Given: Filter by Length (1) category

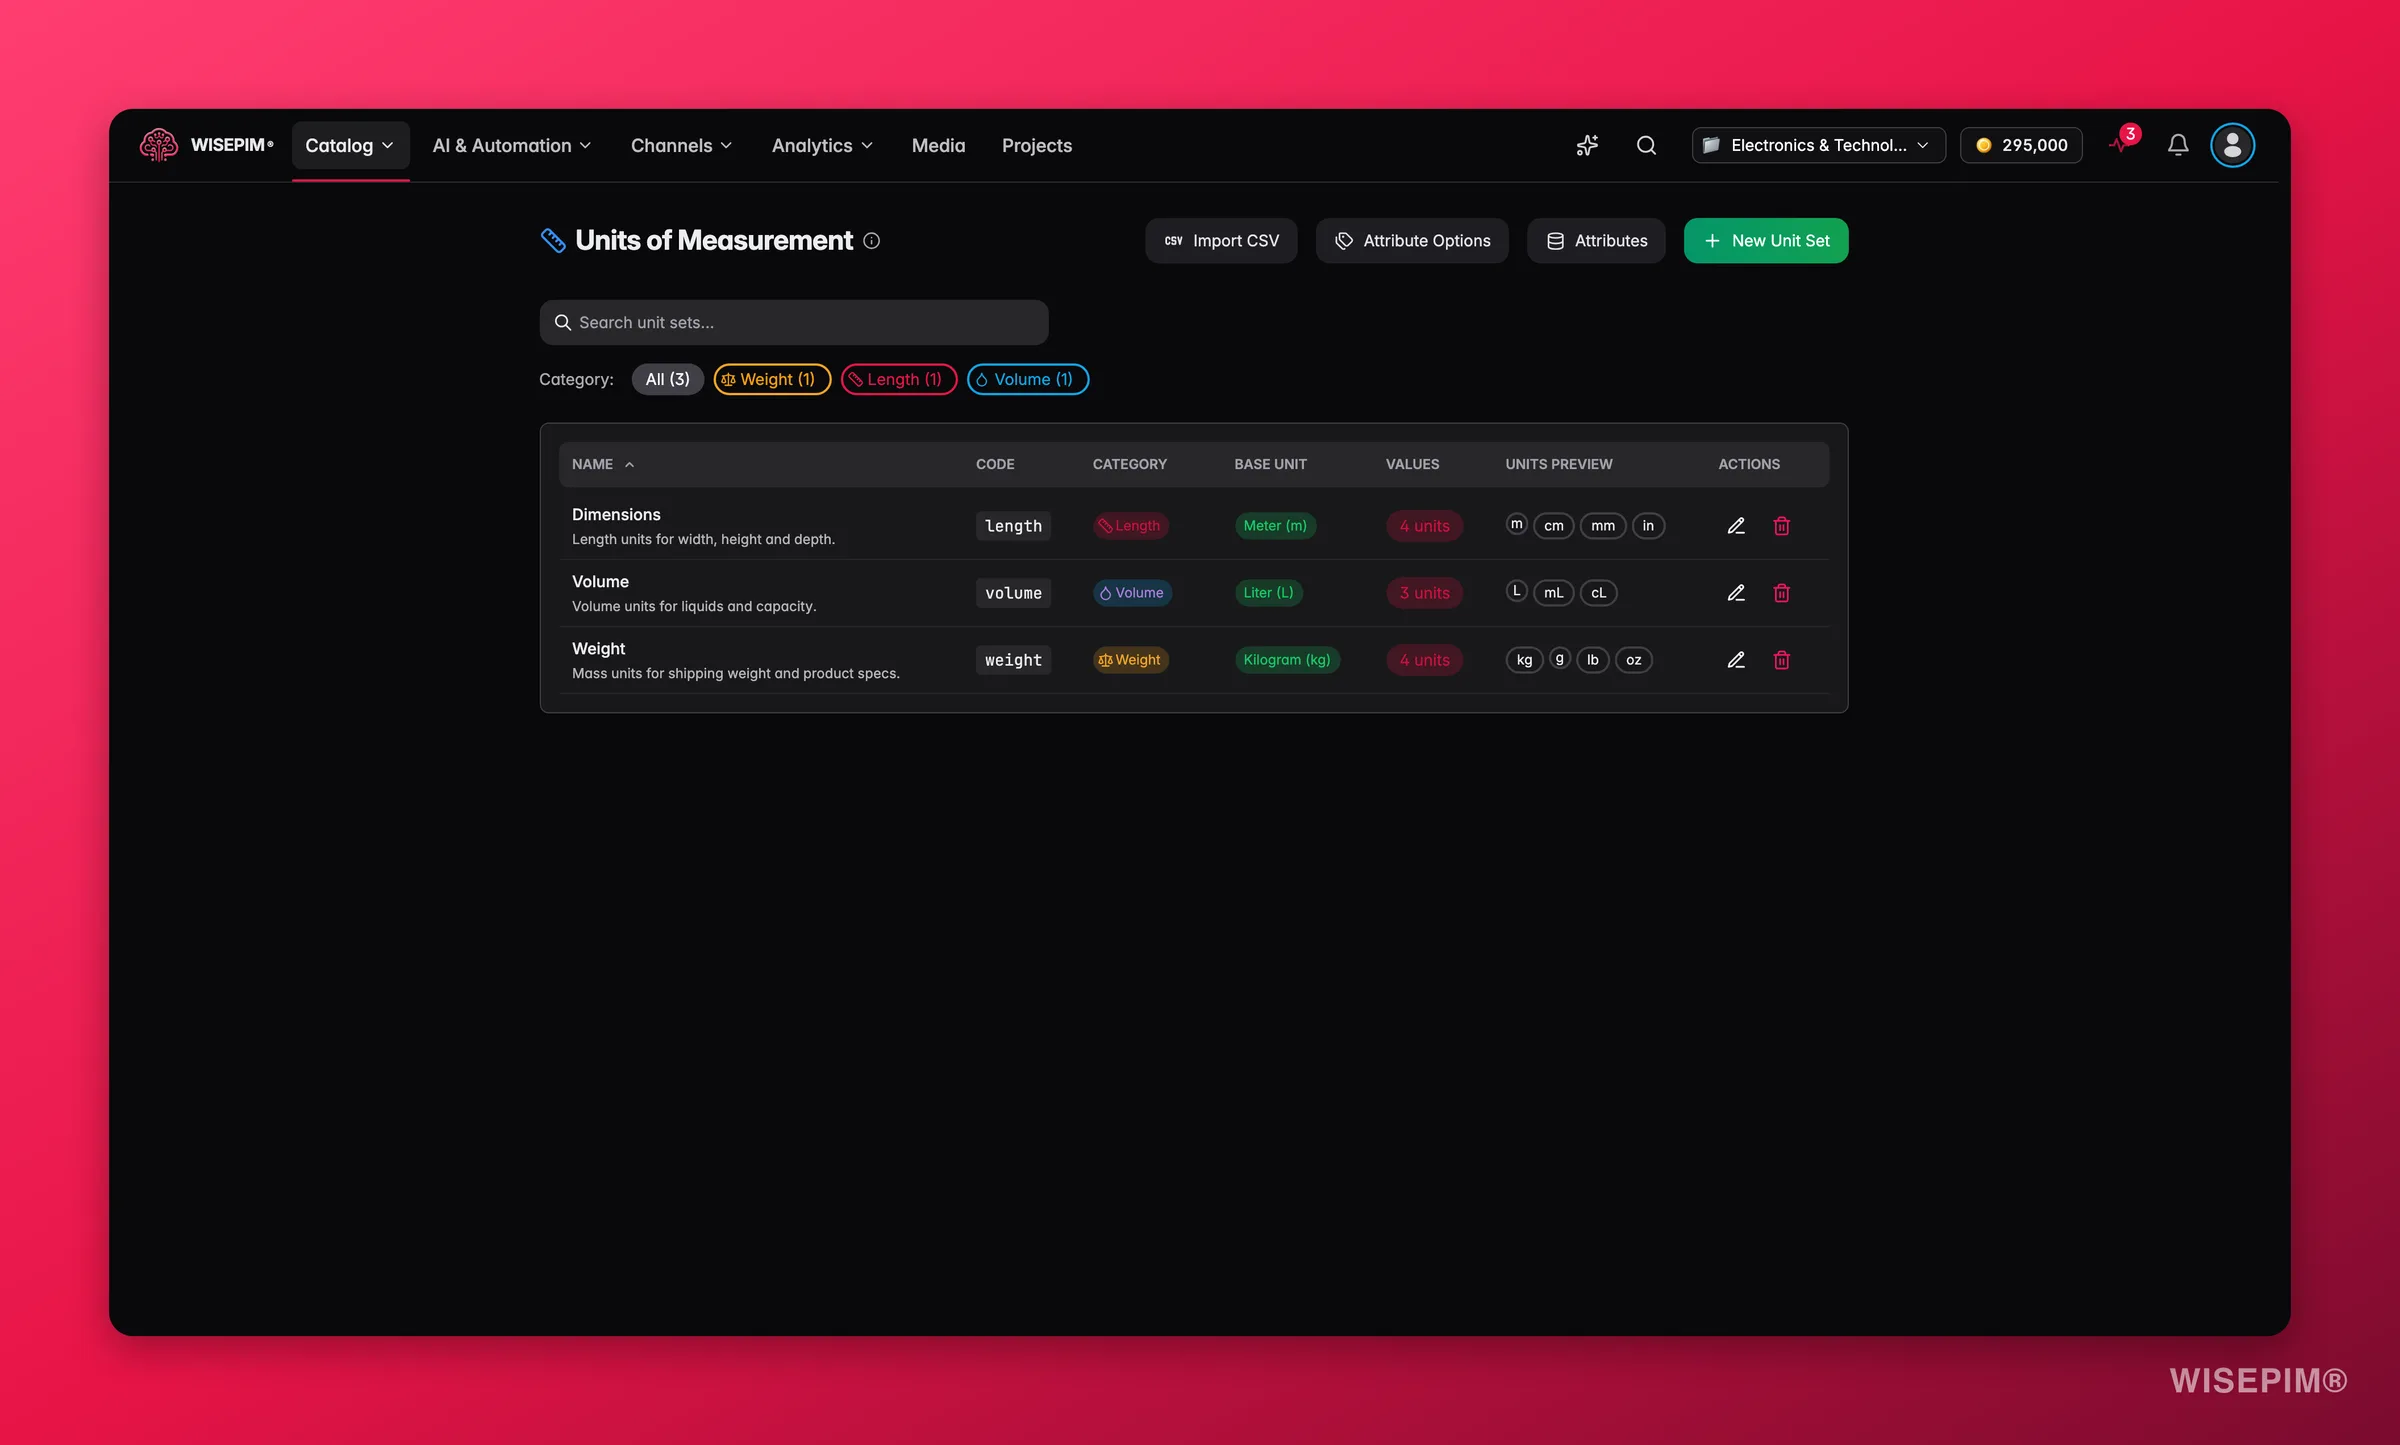Looking at the screenshot, I should point(899,379).
